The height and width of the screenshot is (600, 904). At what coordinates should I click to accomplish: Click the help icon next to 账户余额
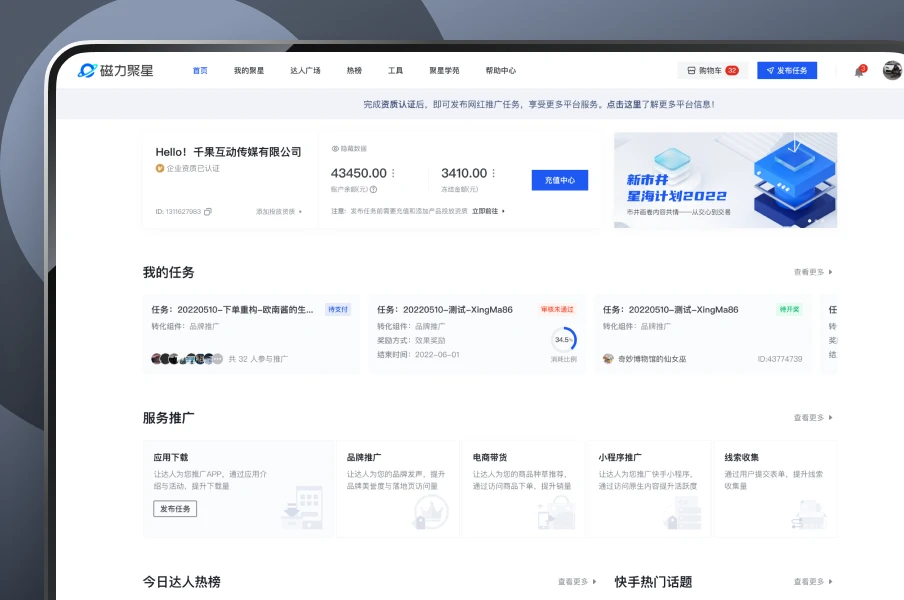pyautogui.click(x=374, y=189)
